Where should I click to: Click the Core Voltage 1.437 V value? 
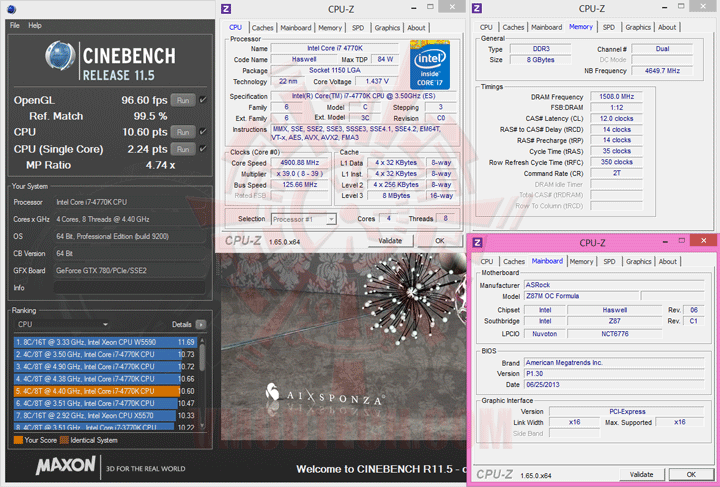tap(377, 81)
